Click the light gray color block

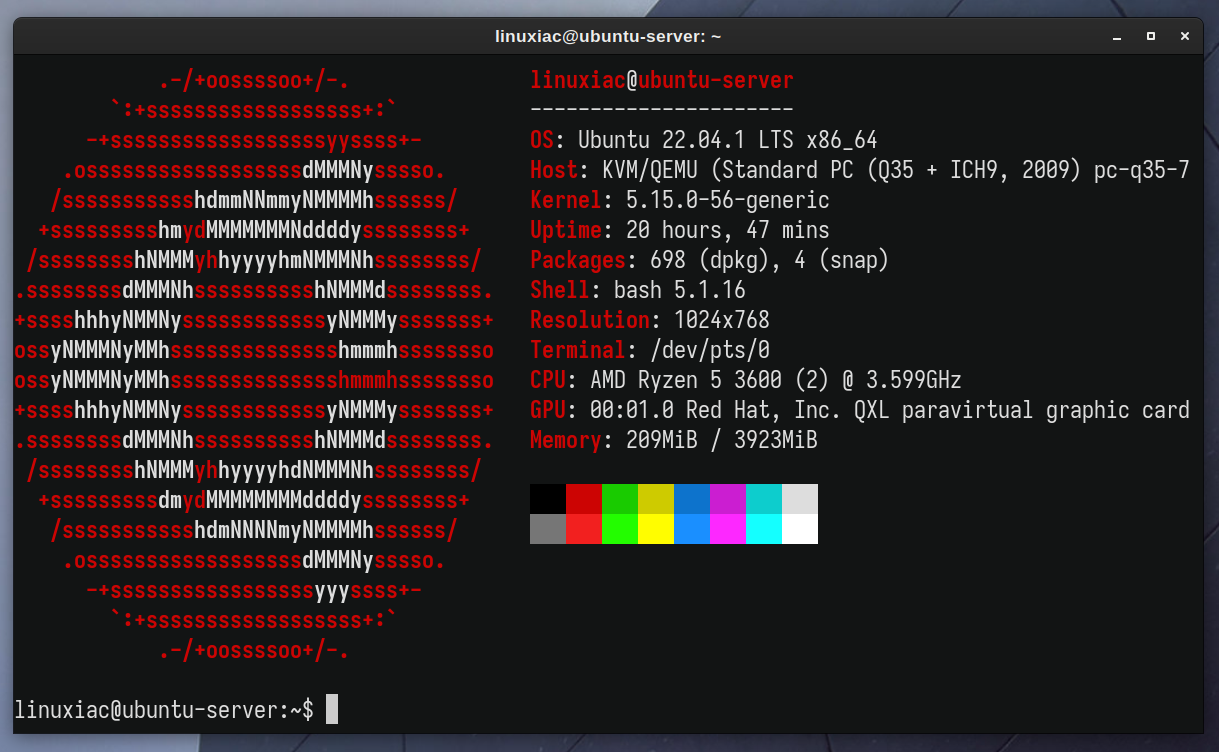(x=800, y=499)
